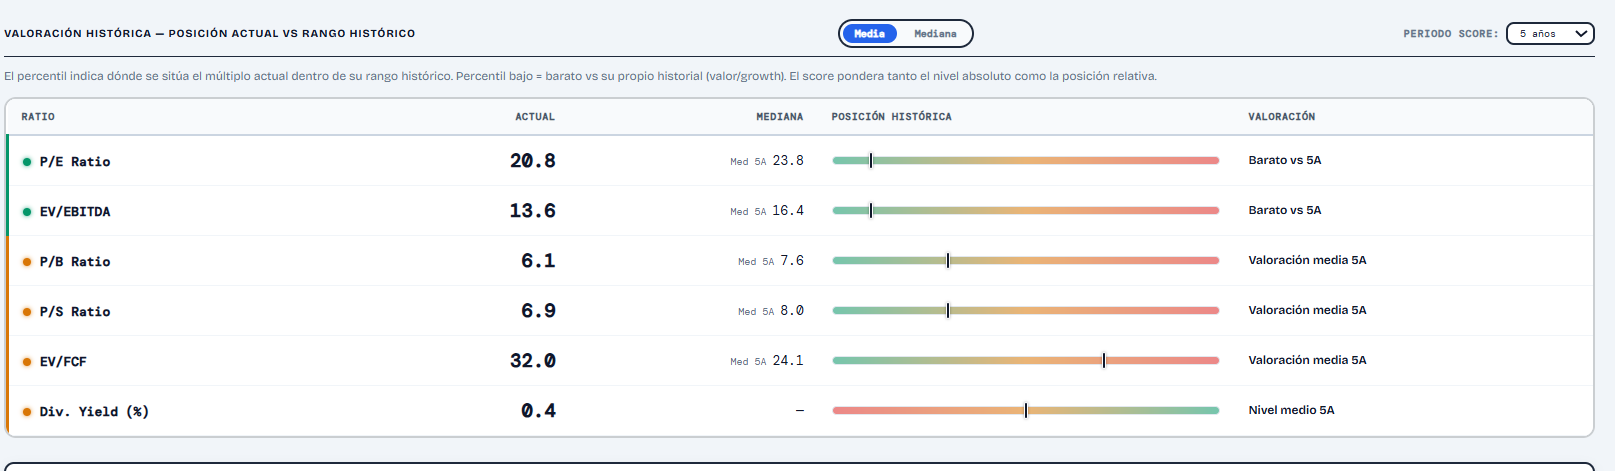Select the P/B Ratio row label
Viewport: 1615px width, 471px height.
tap(75, 262)
